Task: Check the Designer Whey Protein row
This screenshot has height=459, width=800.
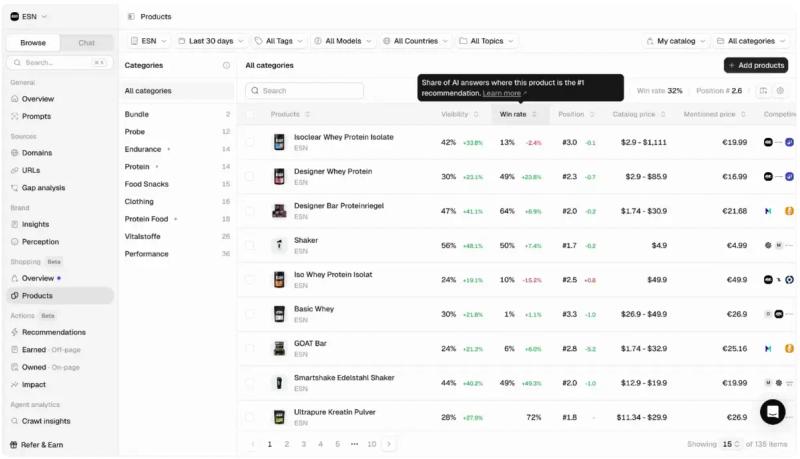Action: click(250, 176)
